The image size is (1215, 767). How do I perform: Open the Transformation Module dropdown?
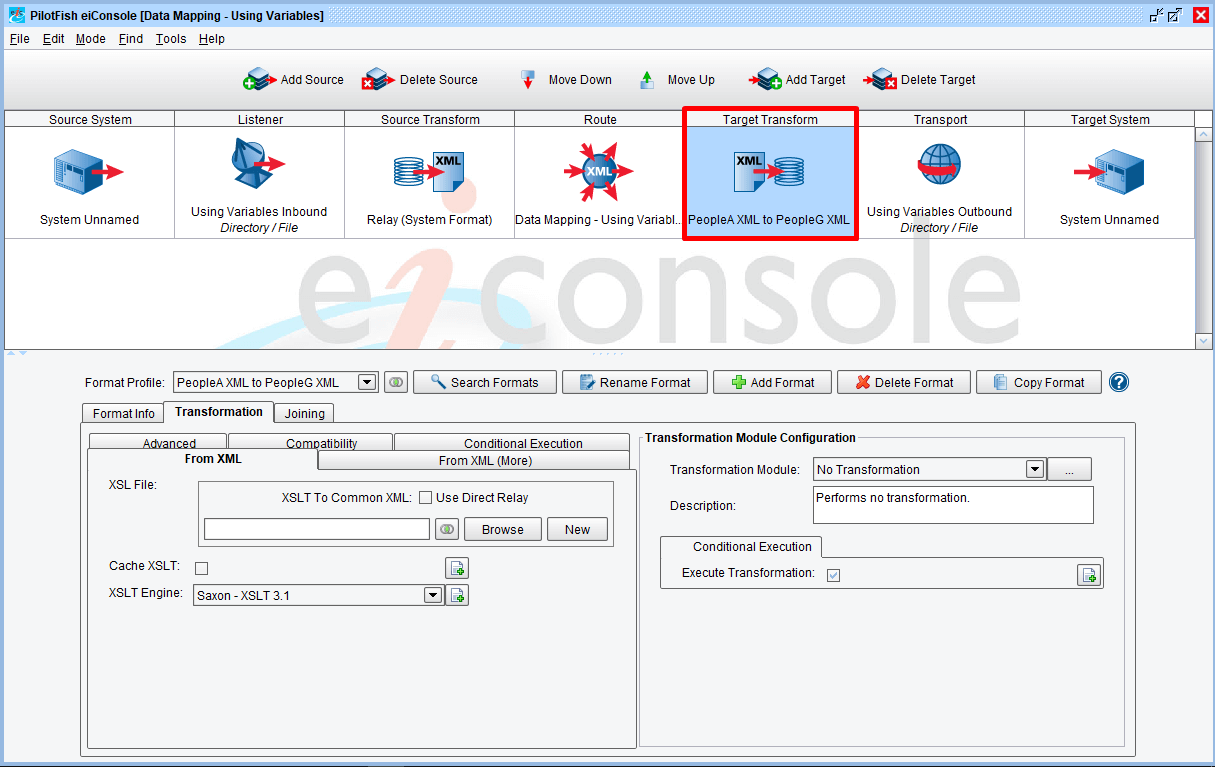tap(1035, 470)
